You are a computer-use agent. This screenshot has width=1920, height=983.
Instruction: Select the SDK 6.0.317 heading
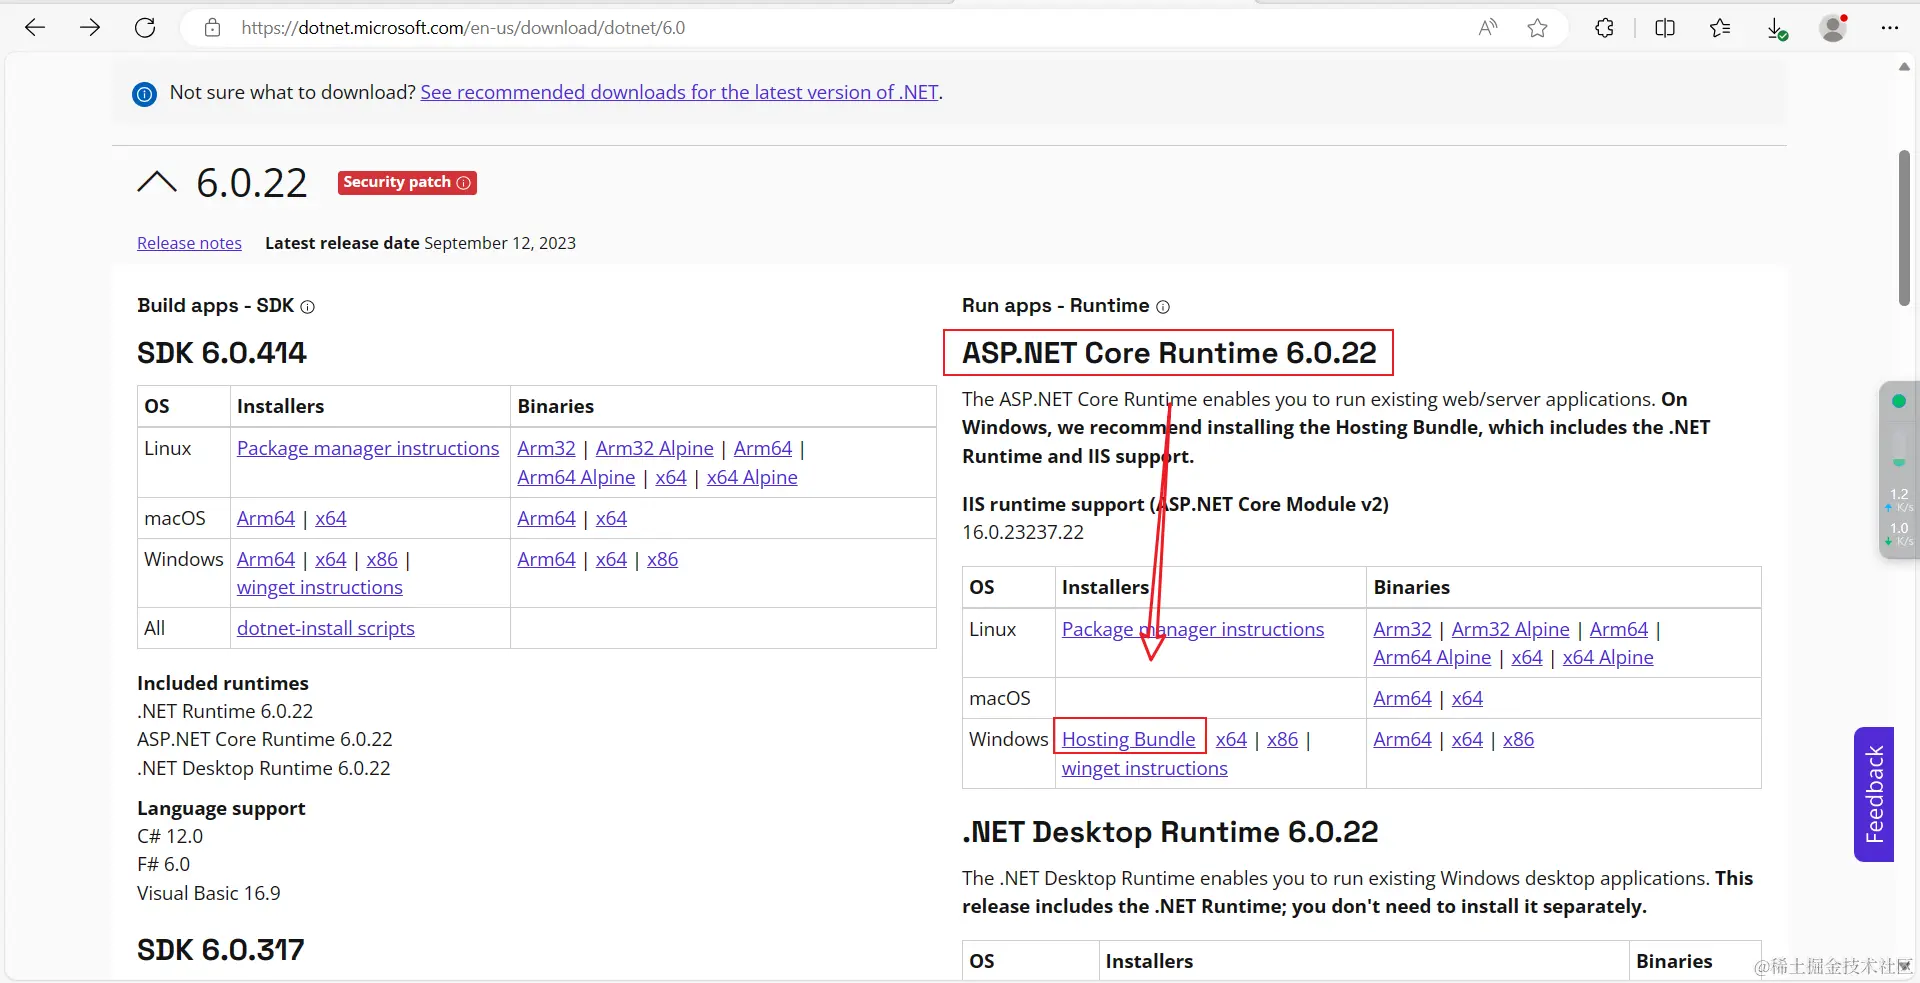coord(221,950)
